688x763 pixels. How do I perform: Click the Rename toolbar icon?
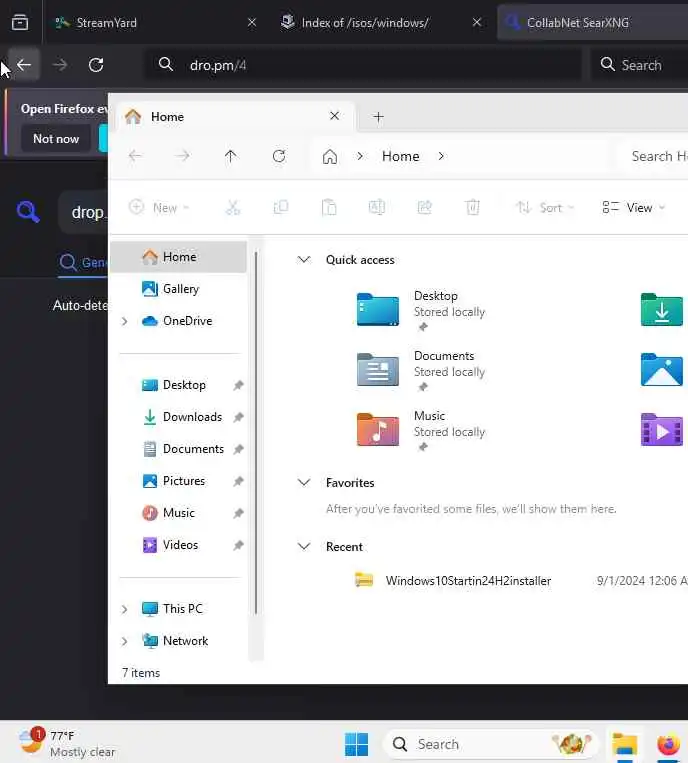377,207
